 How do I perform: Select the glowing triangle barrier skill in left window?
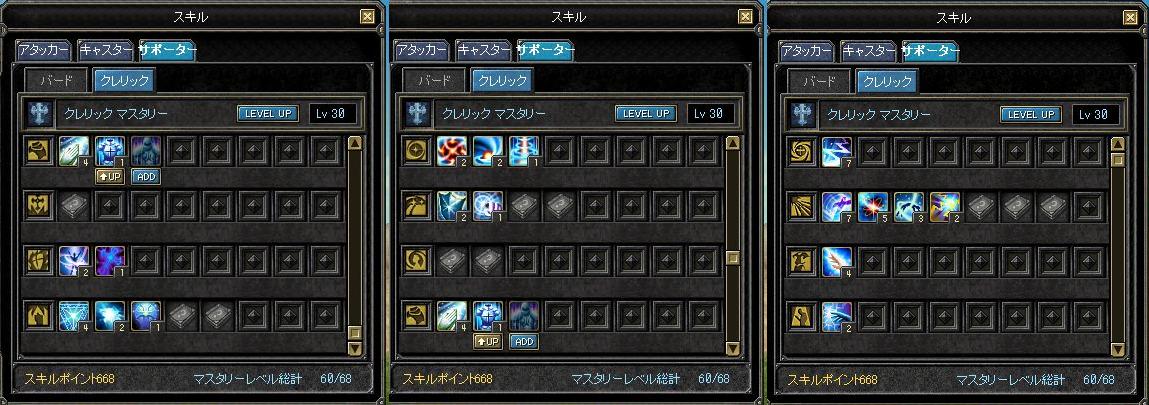tap(74, 316)
